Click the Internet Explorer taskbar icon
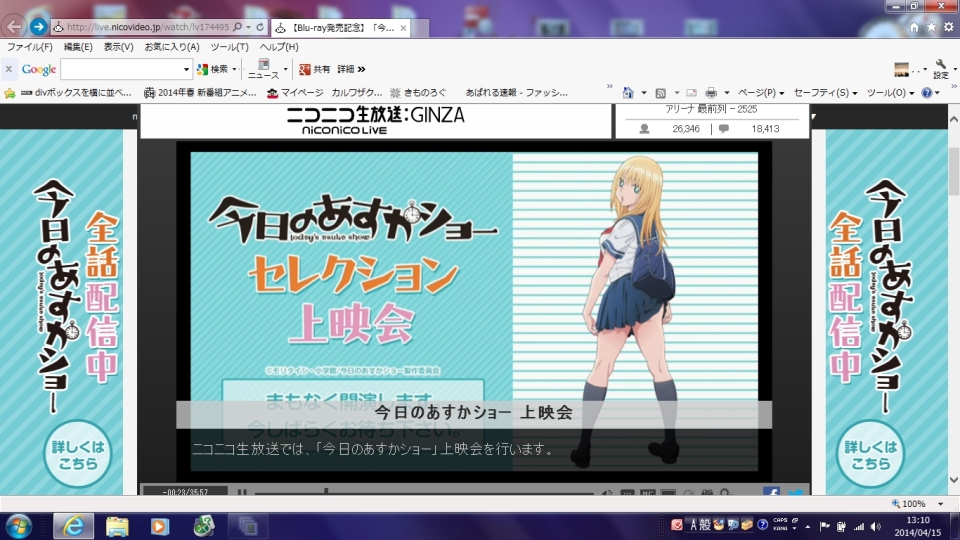 click(x=73, y=526)
